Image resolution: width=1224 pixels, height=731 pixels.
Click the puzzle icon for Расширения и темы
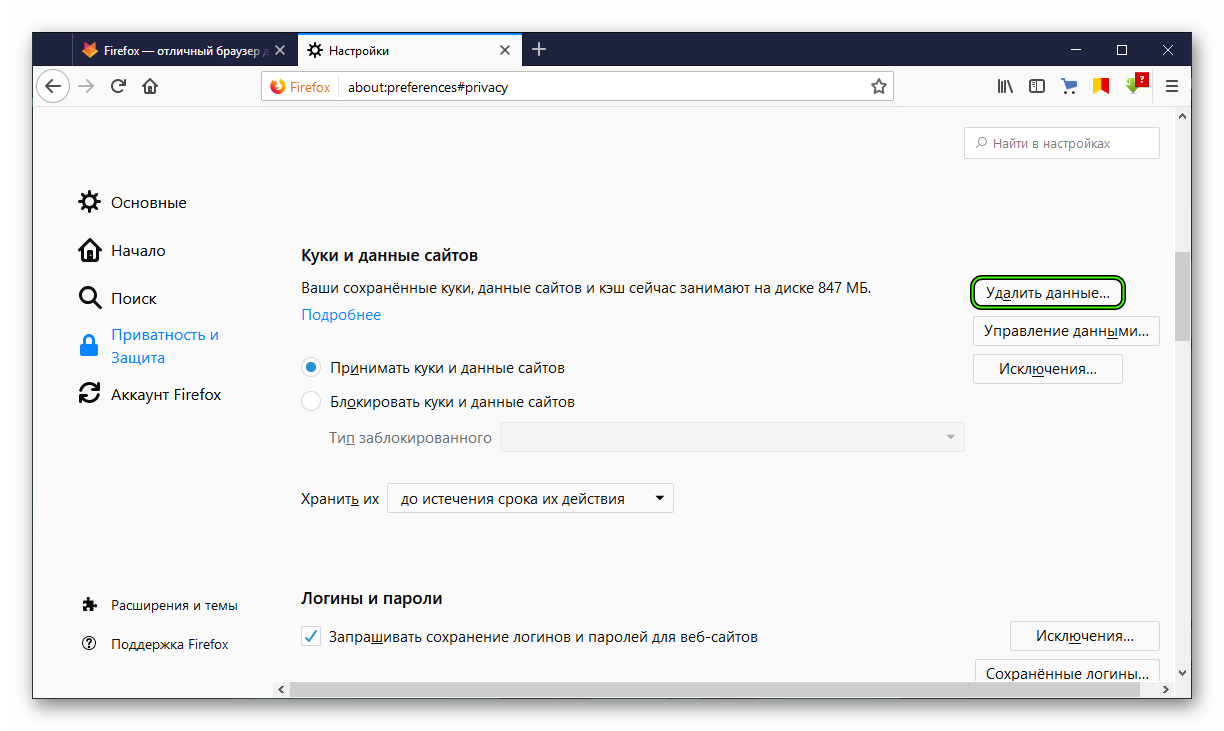coord(90,605)
